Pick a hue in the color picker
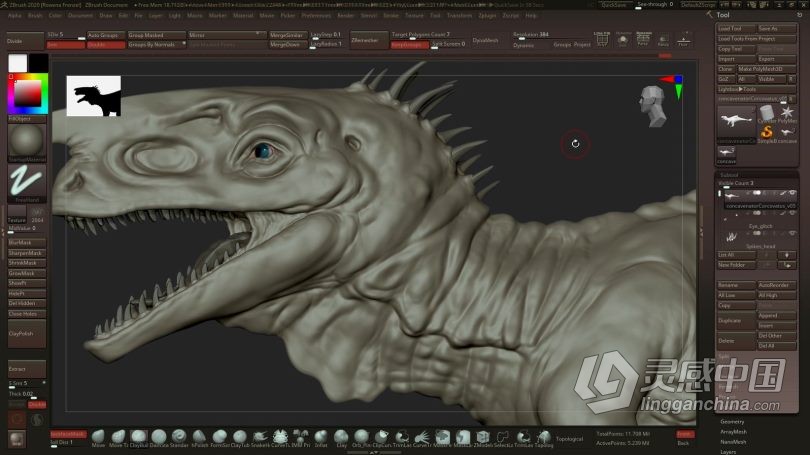The image size is (810, 455). 28,93
